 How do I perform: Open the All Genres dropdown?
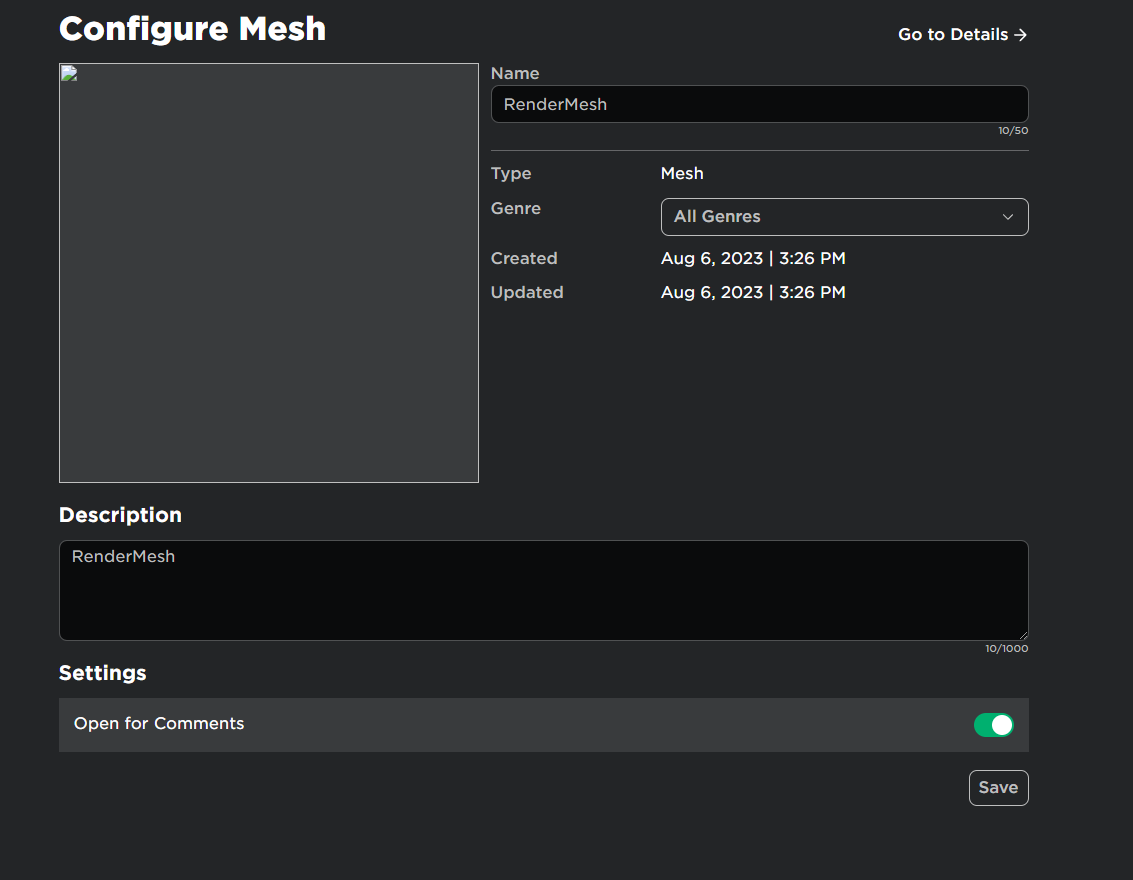[x=844, y=217]
